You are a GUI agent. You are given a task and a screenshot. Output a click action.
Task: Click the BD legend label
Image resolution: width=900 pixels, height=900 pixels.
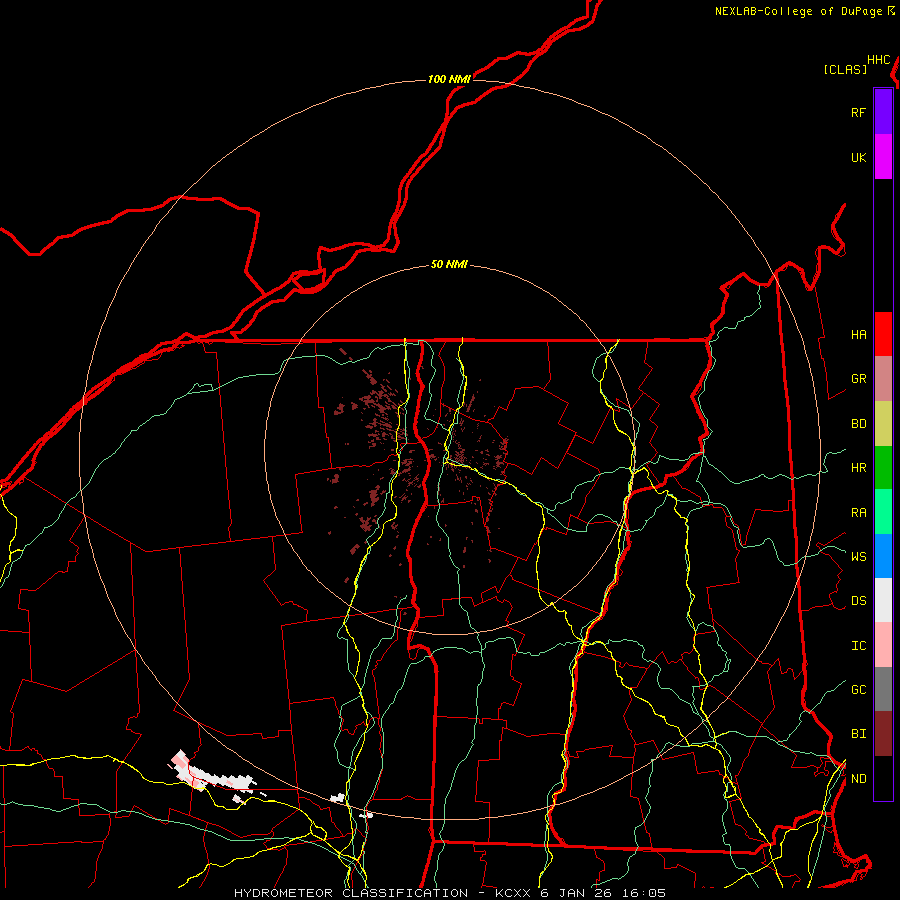click(x=858, y=424)
